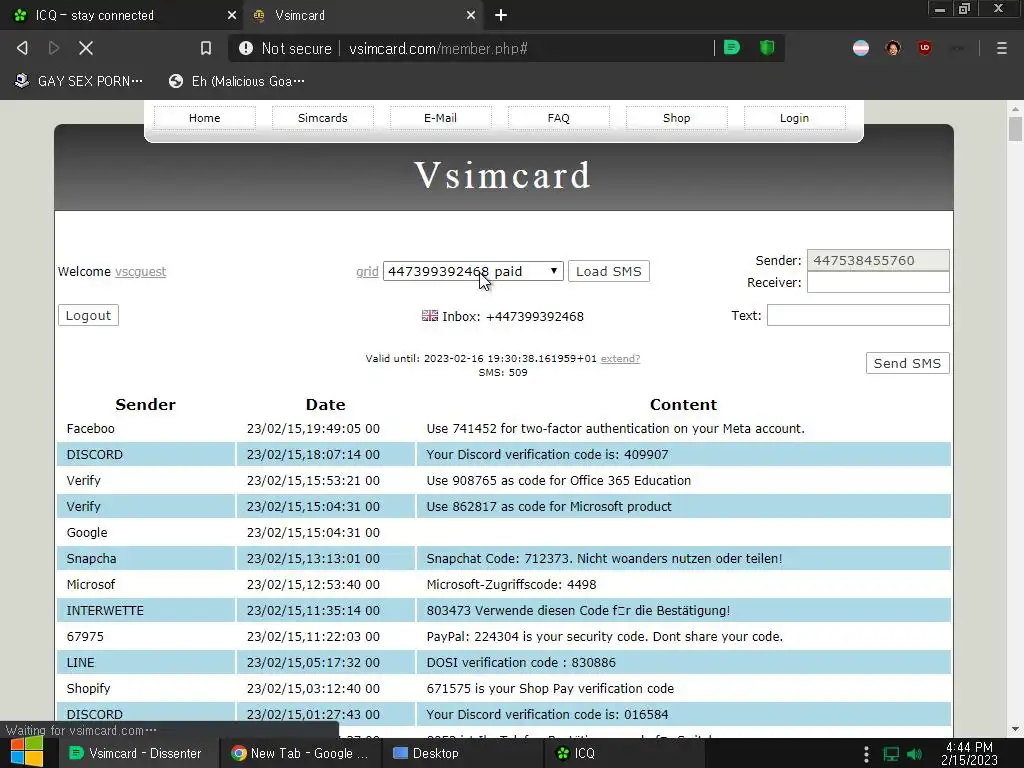Stop page loading with the X icon
Screen dimensions: 1024x768
pos(86,48)
